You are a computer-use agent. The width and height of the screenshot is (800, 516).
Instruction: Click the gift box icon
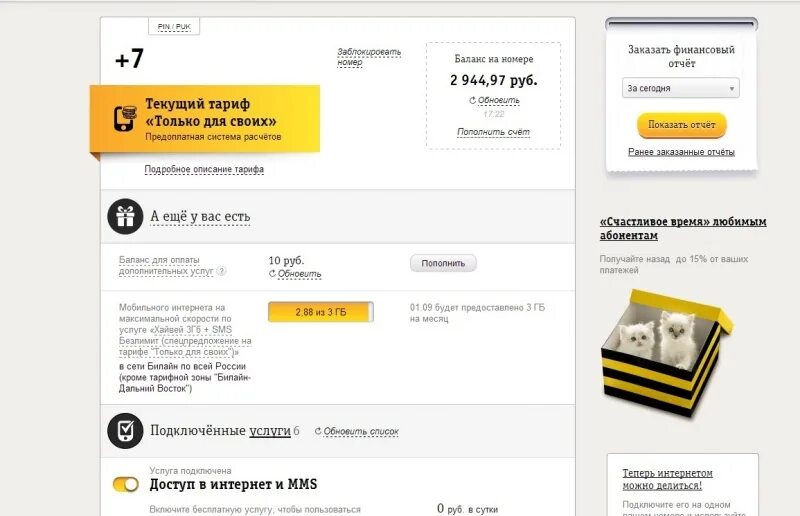point(125,216)
